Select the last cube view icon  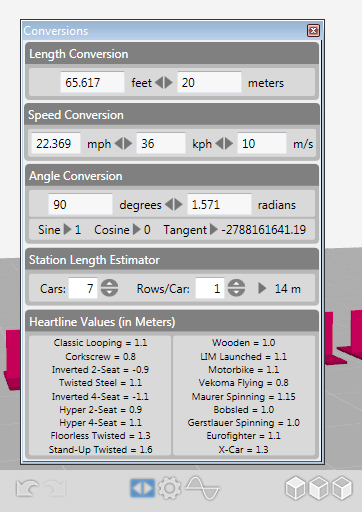pyautogui.click(x=342, y=488)
